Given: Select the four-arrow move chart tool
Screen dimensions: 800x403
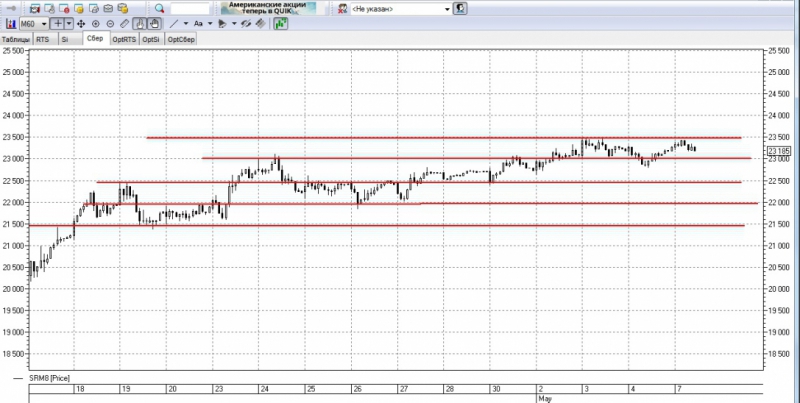Looking at the screenshot, I should point(81,23).
